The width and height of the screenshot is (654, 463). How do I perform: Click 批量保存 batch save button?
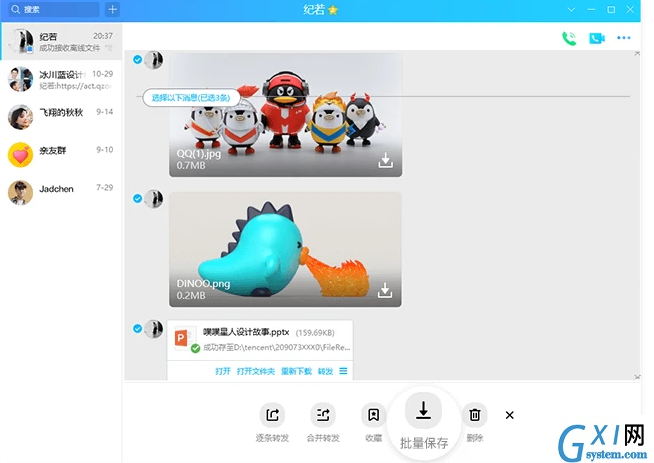pyautogui.click(x=424, y=424)
